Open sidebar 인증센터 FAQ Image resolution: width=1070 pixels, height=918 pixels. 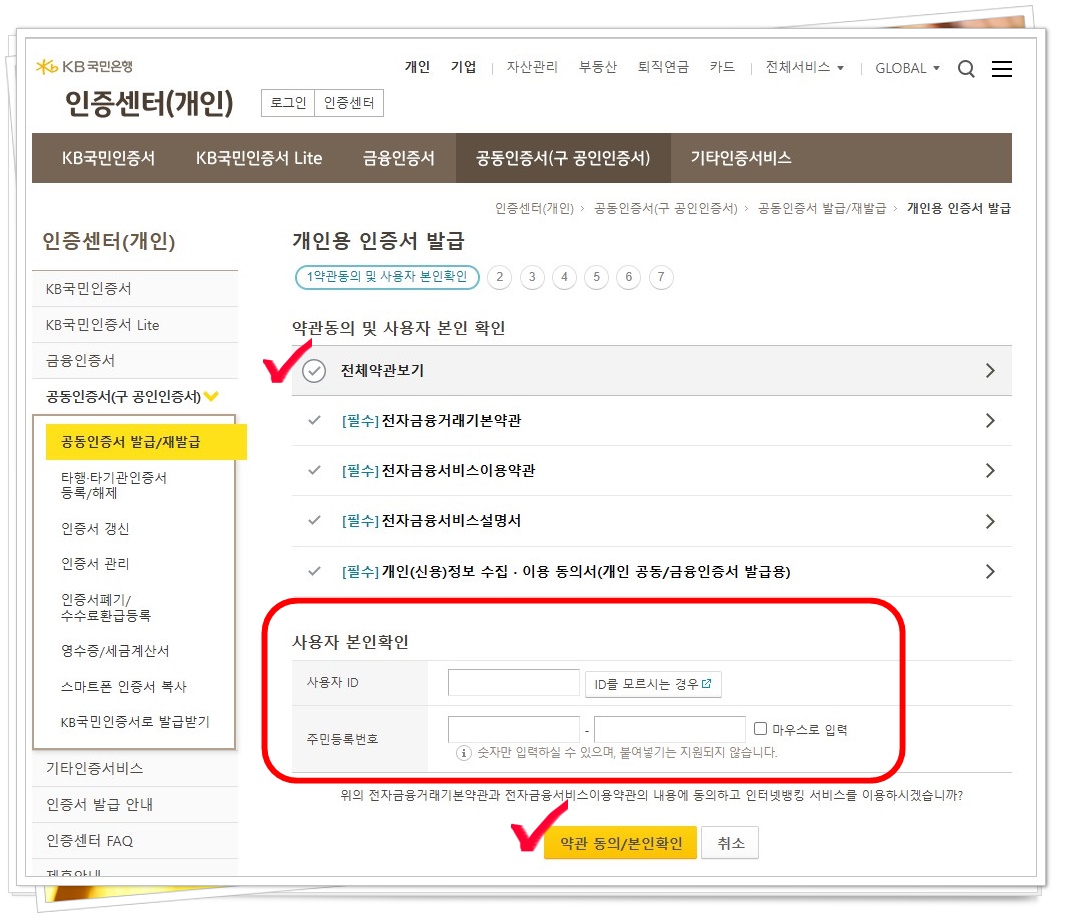(135, 841)
